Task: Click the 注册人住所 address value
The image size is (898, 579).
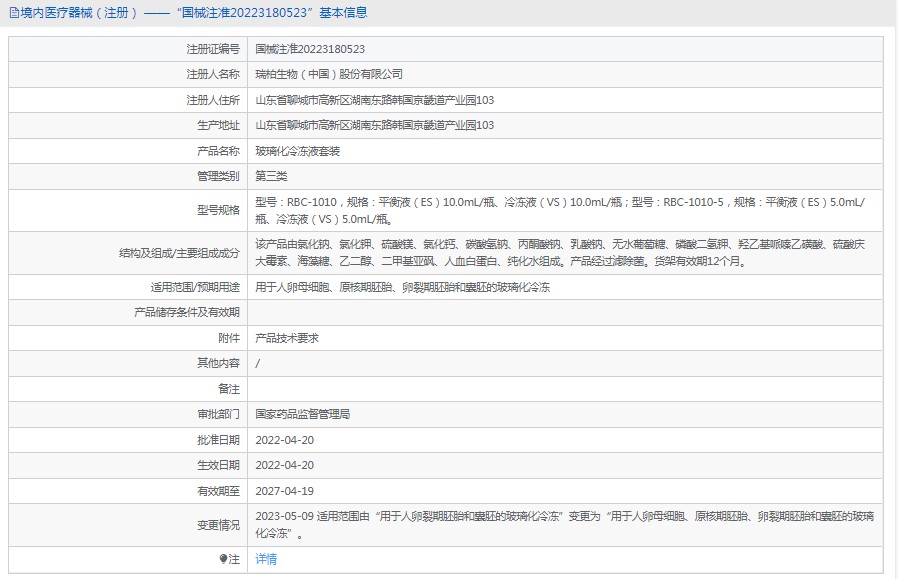Action: coord(375,100)
